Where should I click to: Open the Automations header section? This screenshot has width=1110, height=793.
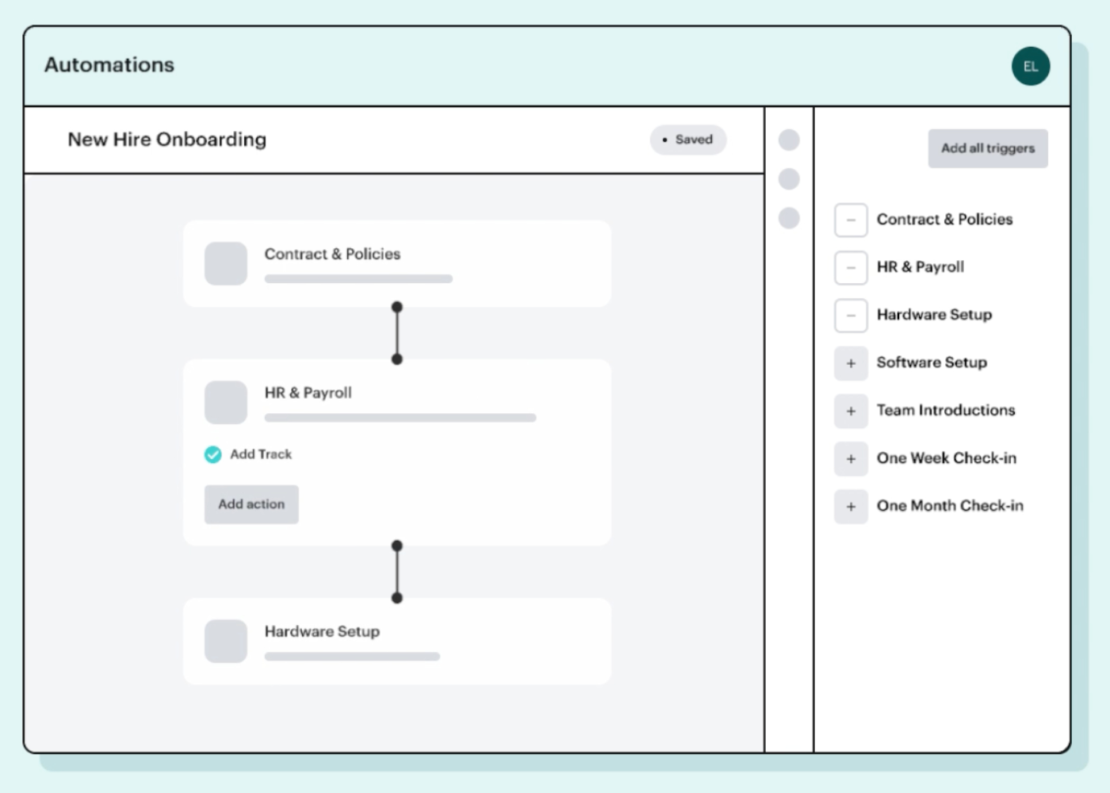tap(109, 65)
